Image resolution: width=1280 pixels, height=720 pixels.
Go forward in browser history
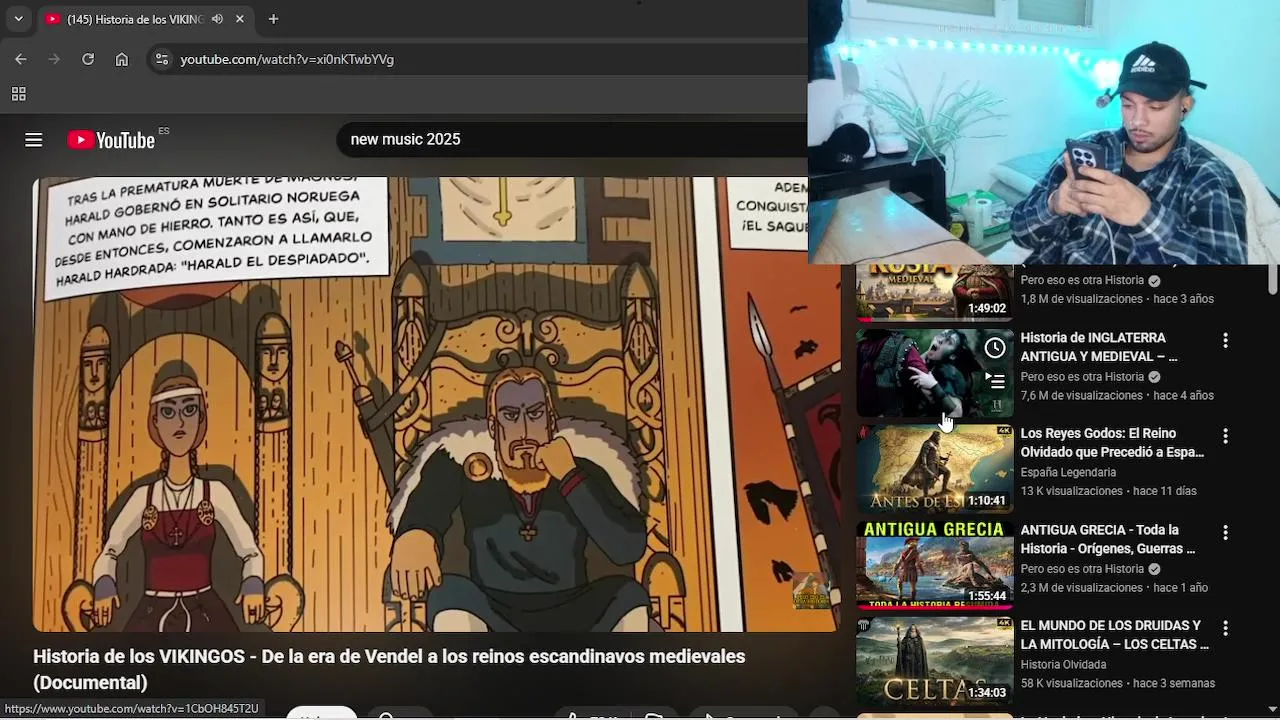54,59
